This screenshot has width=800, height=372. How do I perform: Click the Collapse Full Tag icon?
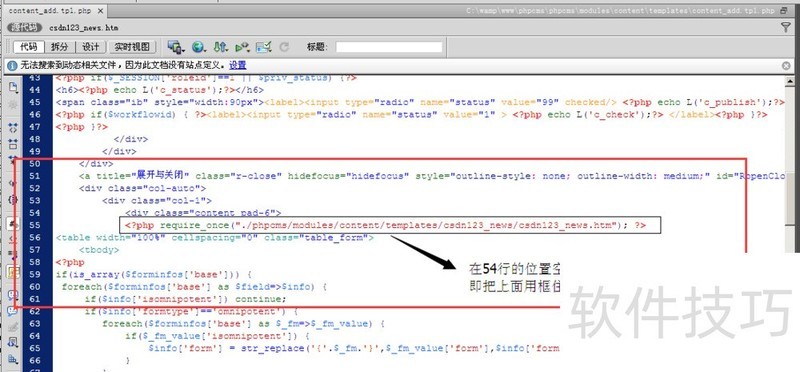(x=13, y=129)
